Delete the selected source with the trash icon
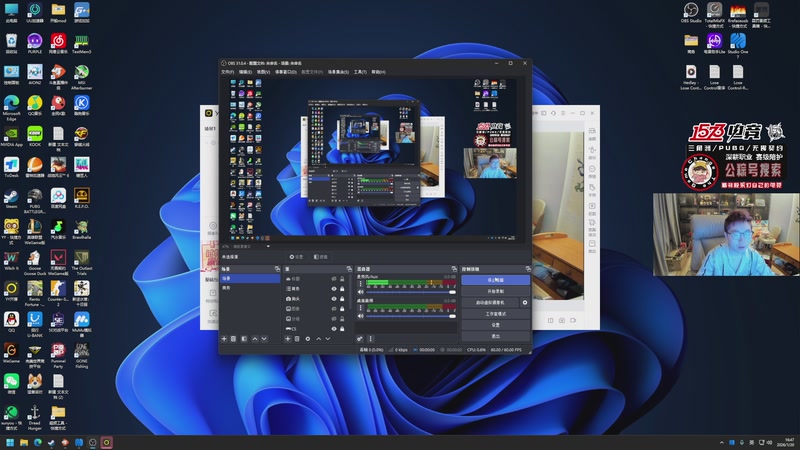The width and height of the screenshot is (800, 450). (297, 339)
